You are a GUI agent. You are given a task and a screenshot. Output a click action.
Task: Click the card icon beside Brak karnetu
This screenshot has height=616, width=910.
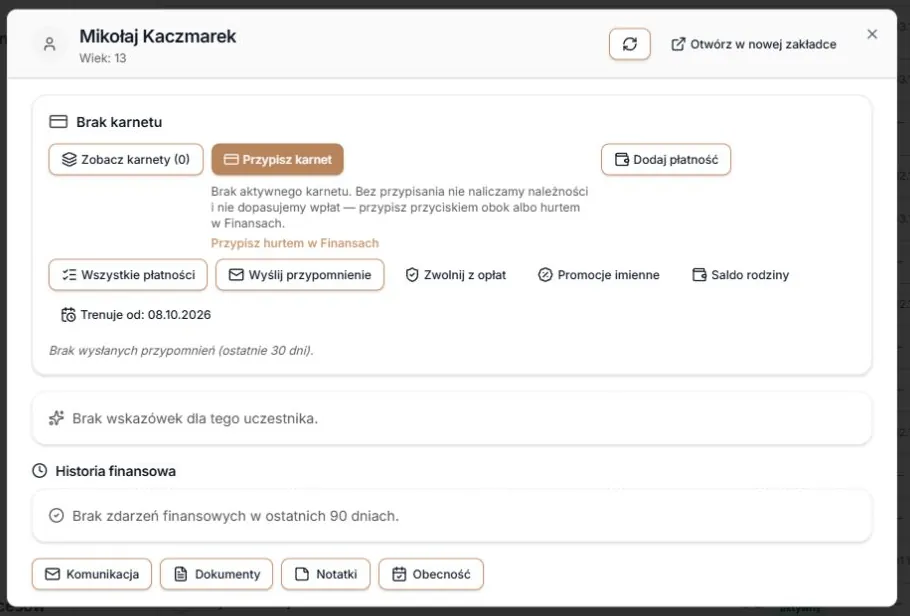click(58, 121)
